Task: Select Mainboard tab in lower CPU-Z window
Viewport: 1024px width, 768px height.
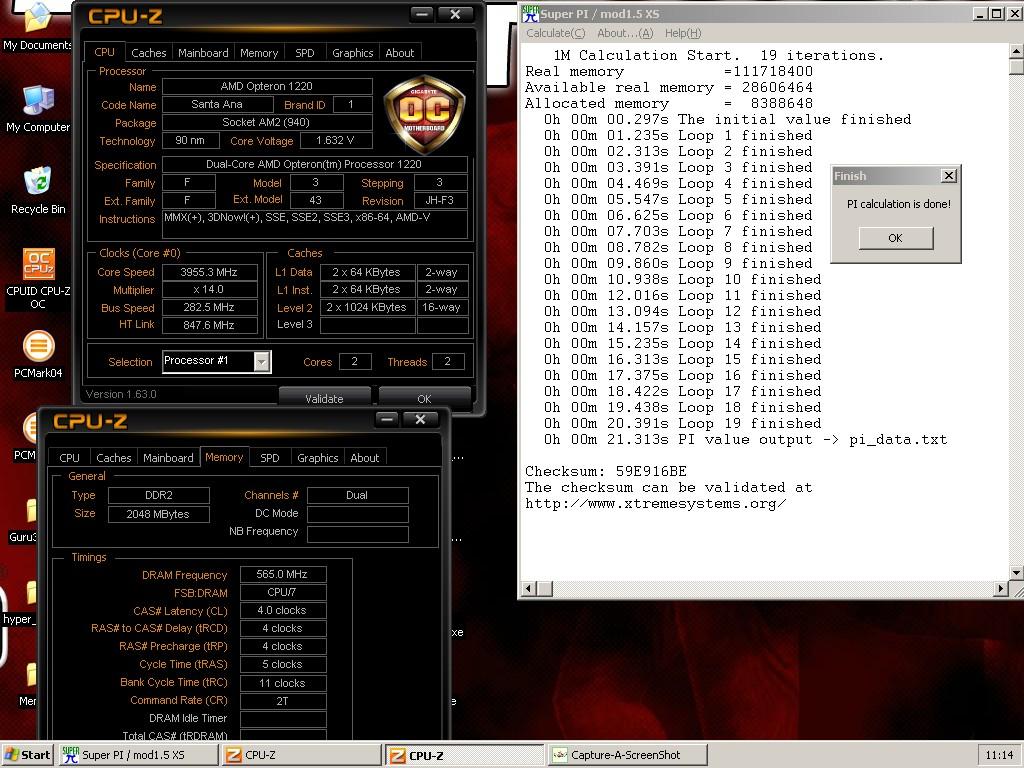Action: 168,458
